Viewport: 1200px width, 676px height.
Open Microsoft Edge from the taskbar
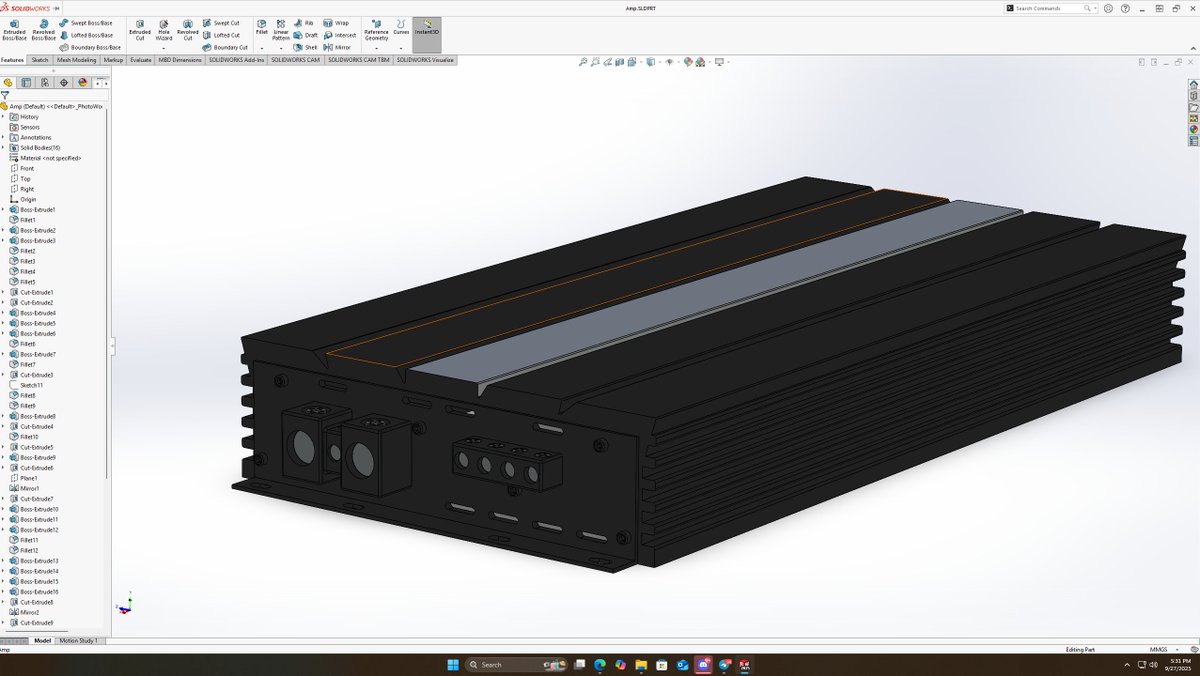pos(600,664)
